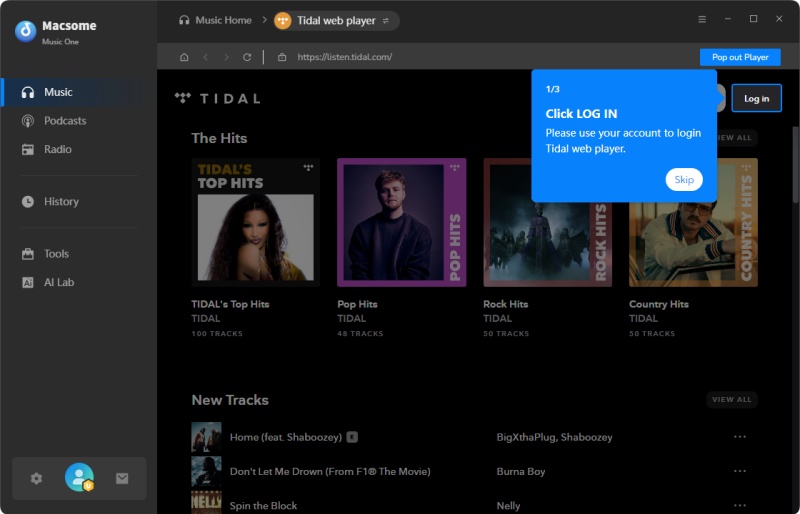Go to Music Home breadcrumb
The image size is (800, 514).
(x=215, y=20)
